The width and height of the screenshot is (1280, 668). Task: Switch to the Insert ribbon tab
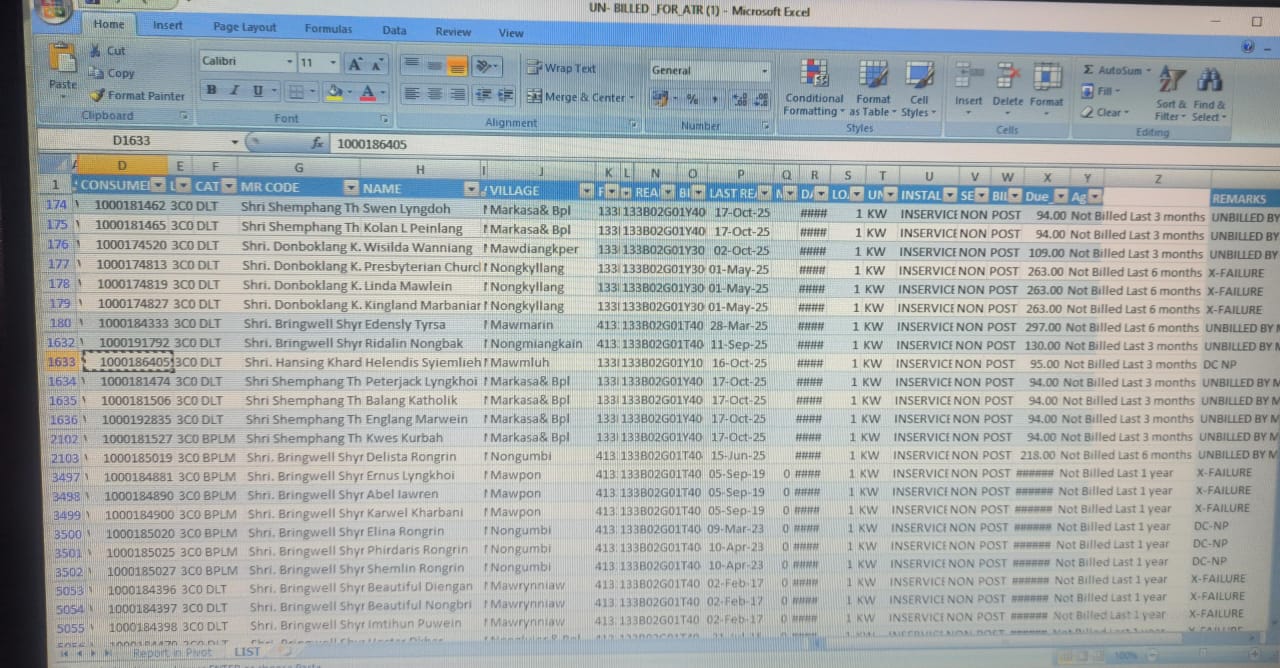click(168, 25)
